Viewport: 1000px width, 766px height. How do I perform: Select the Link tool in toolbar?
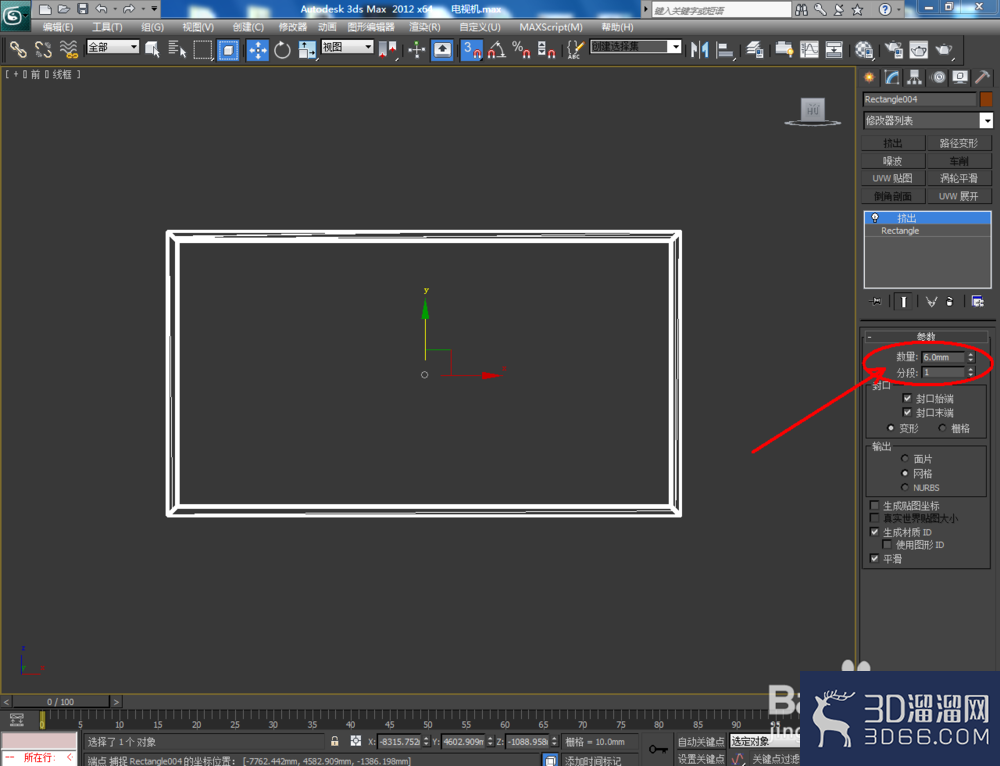pyautogui.click(x=17, y=50)
